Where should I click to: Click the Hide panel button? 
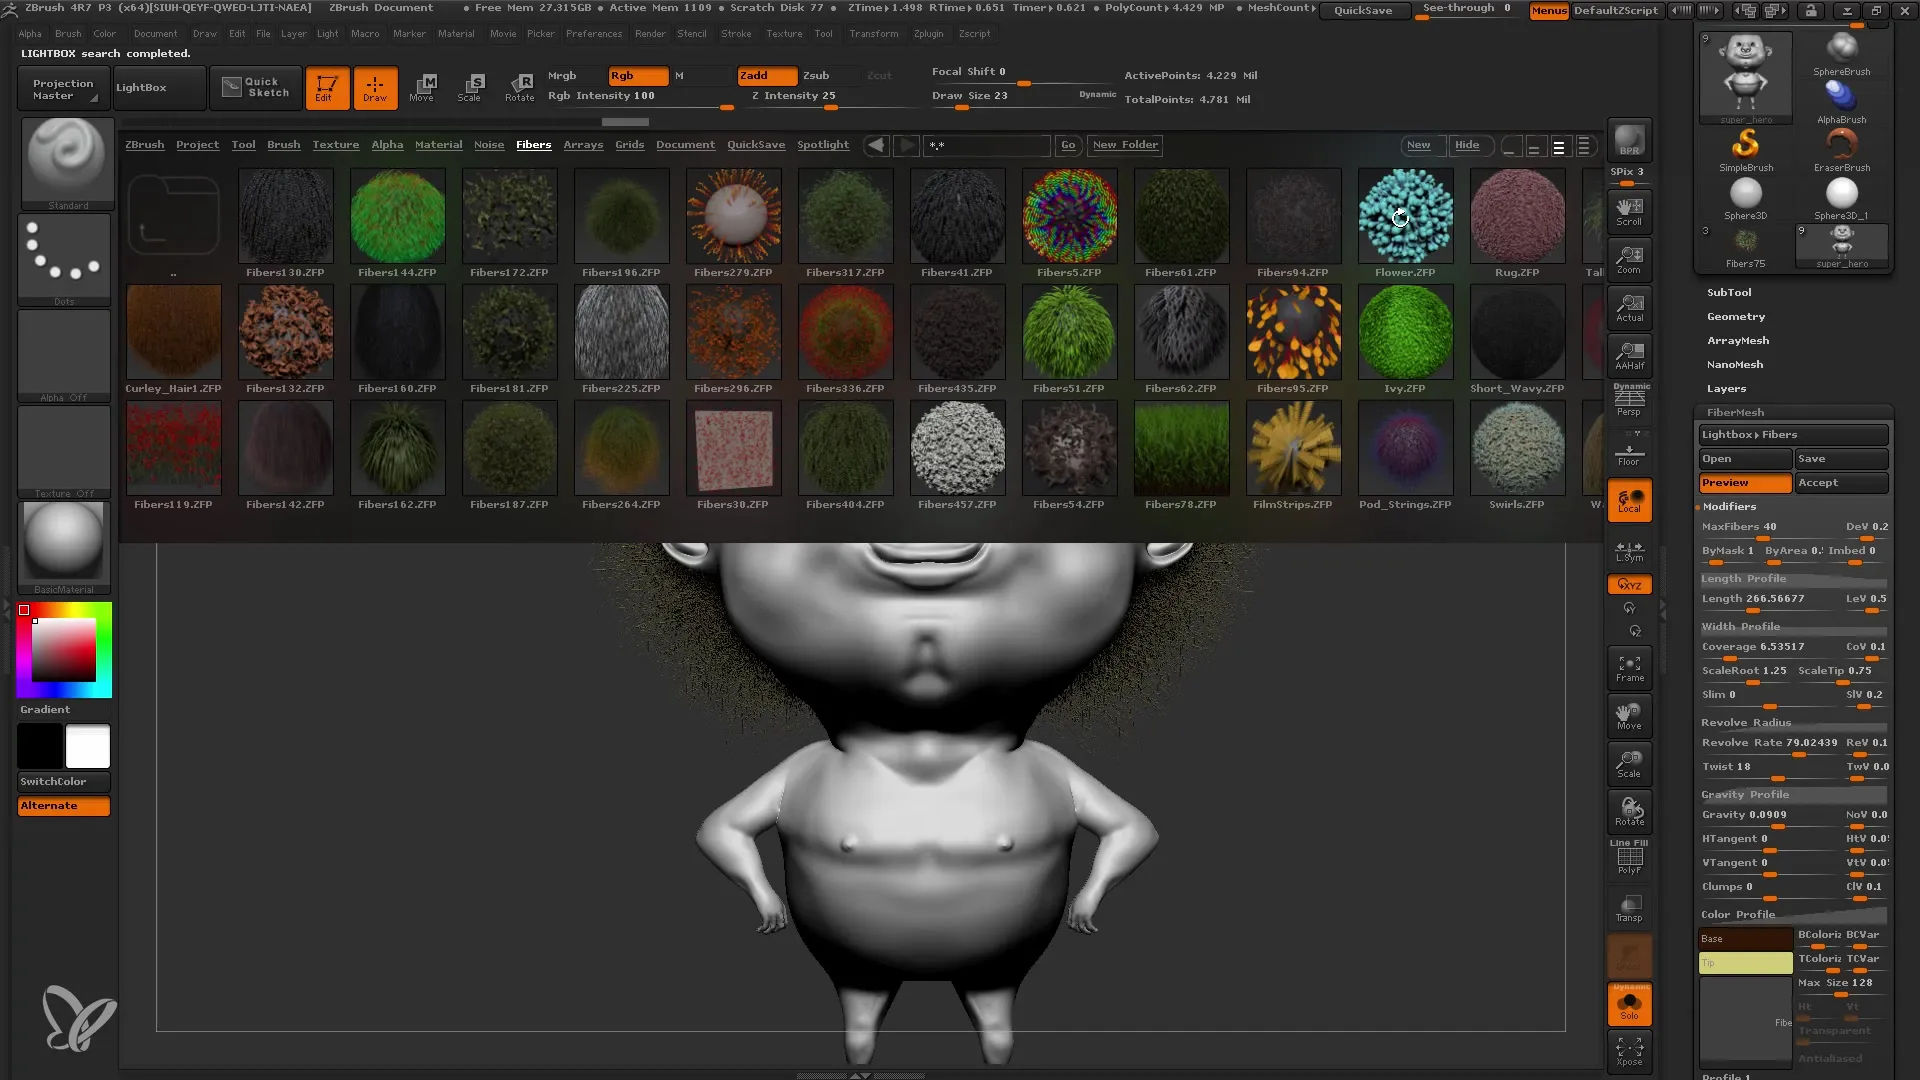pos(1468,145)
